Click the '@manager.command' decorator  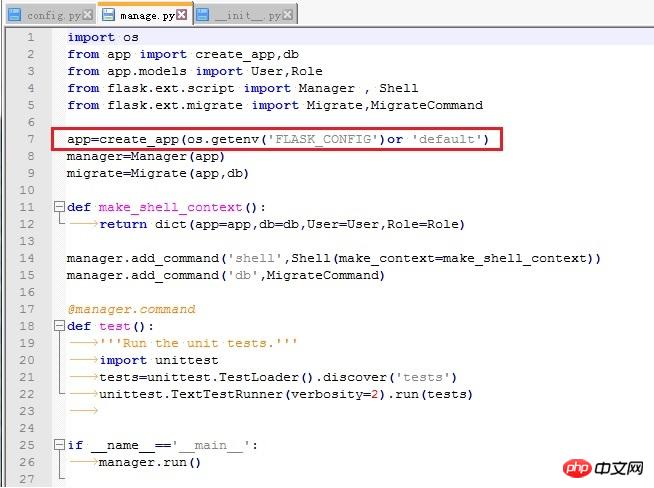point(131,309)
